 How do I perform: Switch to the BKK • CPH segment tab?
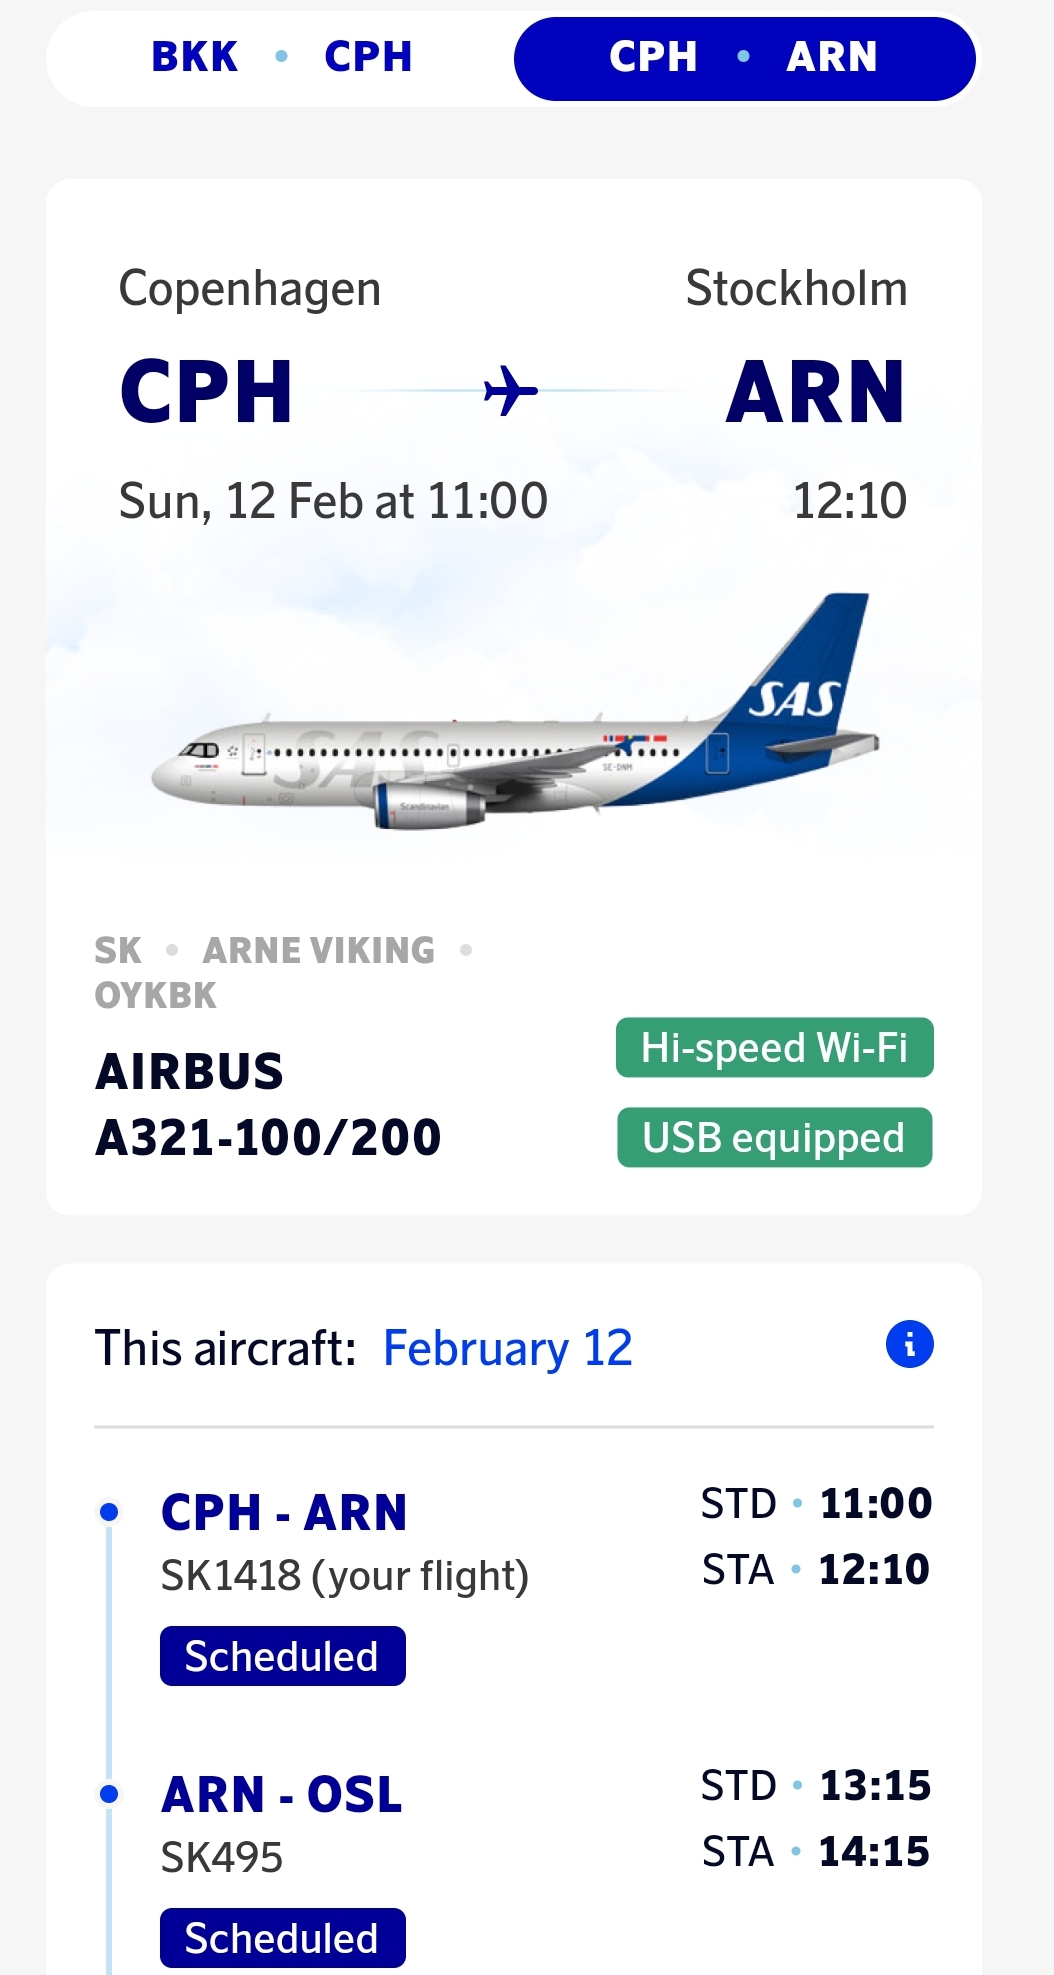[x=281, y=57]
